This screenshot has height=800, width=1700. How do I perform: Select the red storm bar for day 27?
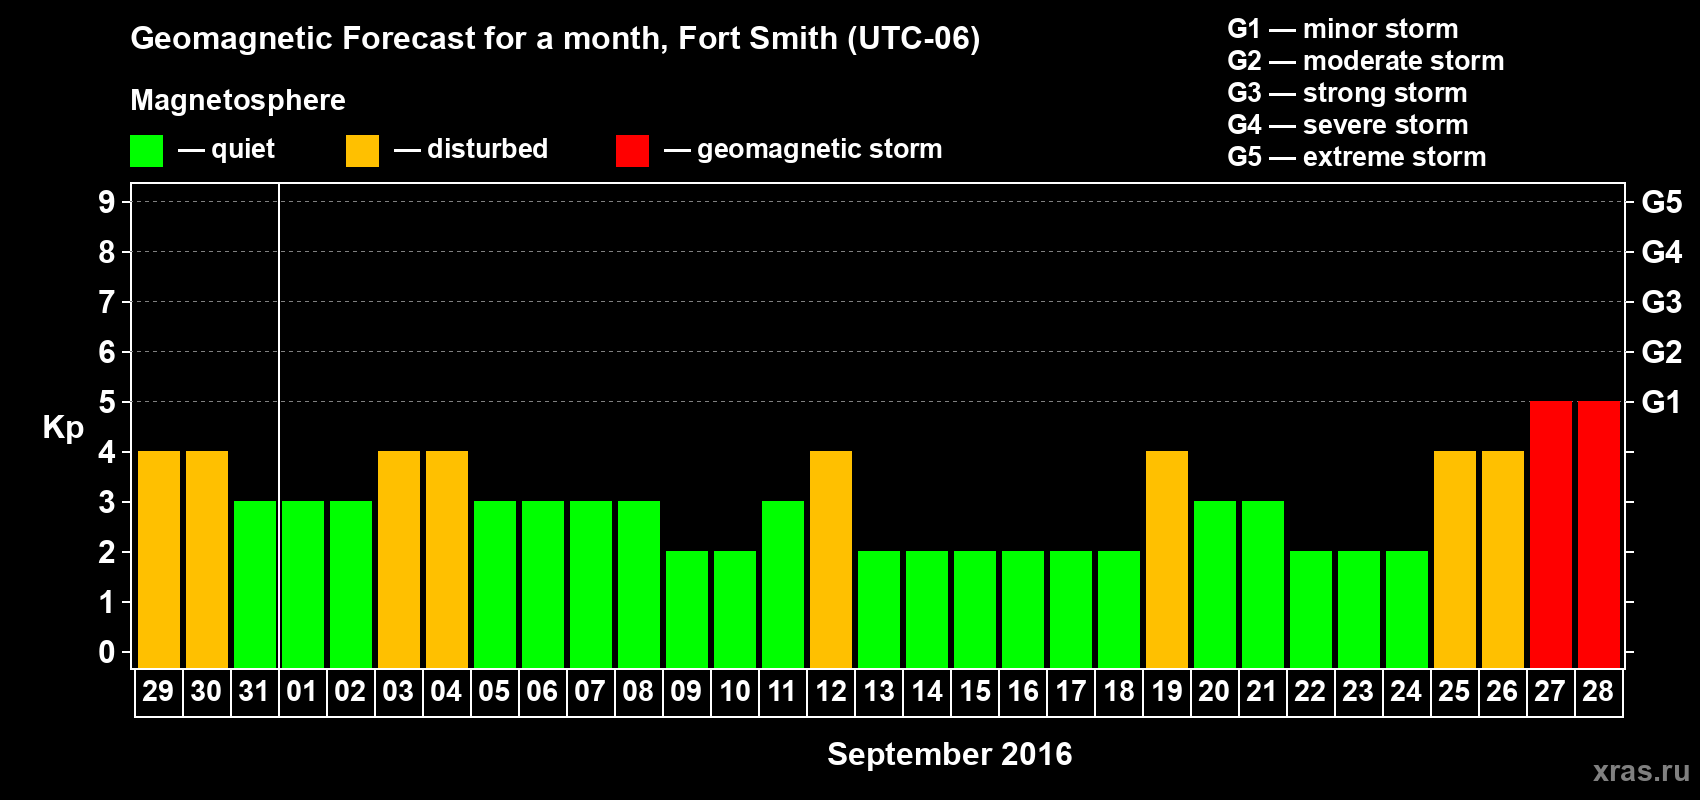[1551, 534]
